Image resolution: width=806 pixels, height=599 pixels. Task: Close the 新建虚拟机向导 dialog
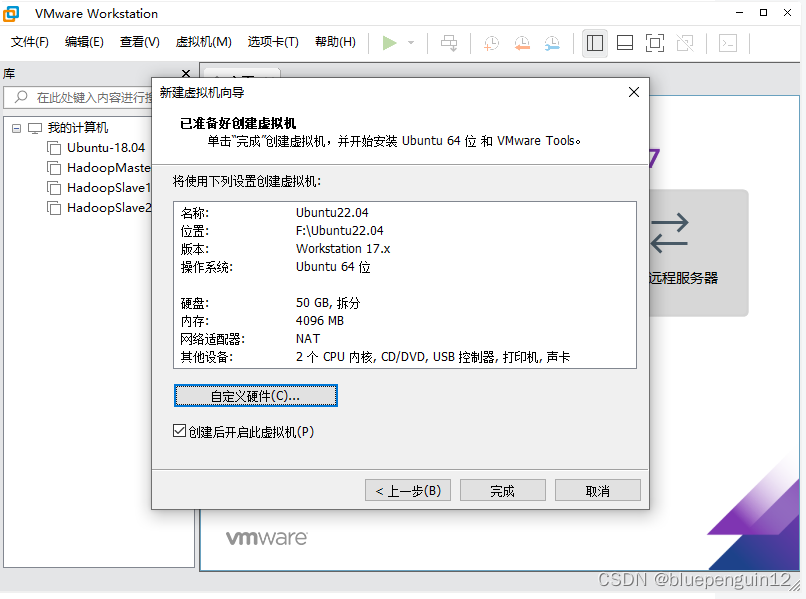pos(634,92)
